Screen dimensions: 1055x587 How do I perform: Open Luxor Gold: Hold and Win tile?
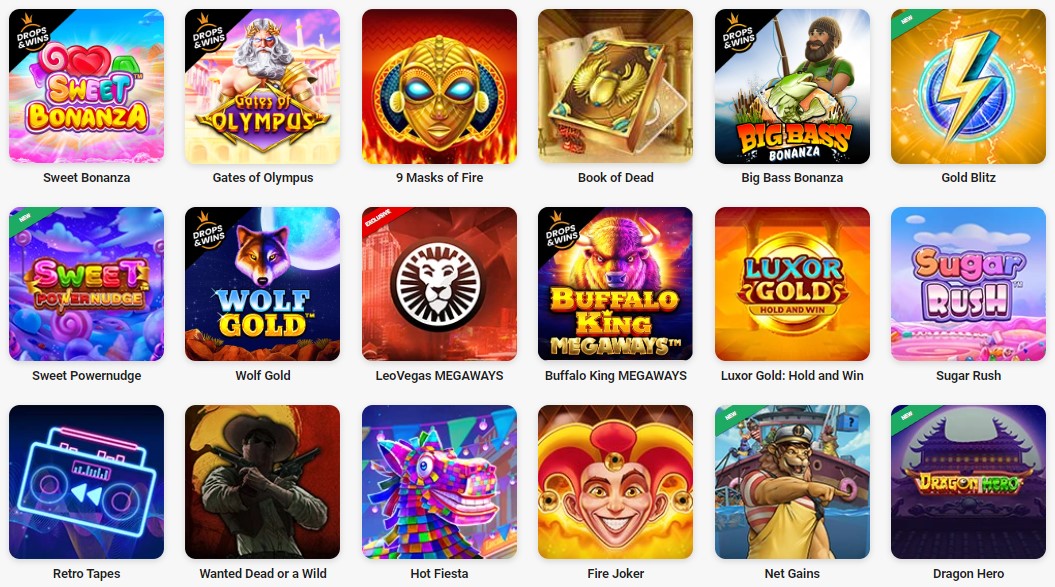(x=792, y=284)
